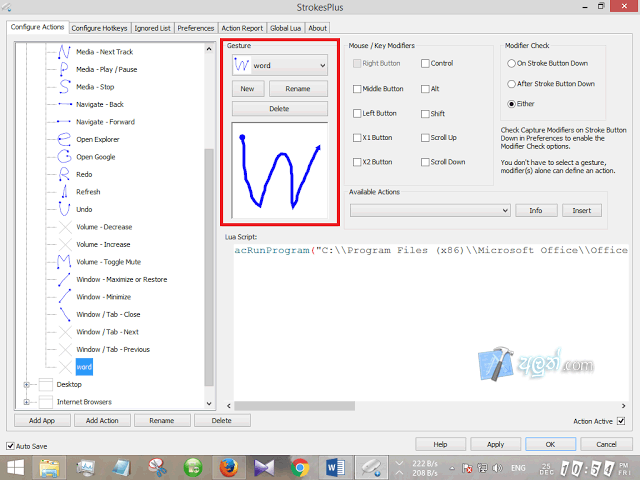The image size is (640, 480).
Task: Click the G gesture icon for Open Google
Action: tap(64, 157)
